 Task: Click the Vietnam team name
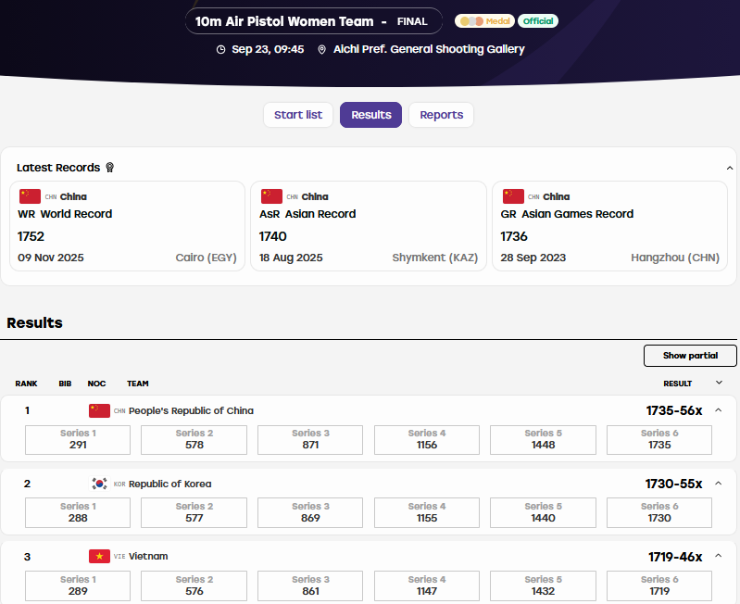pos(148,556)
